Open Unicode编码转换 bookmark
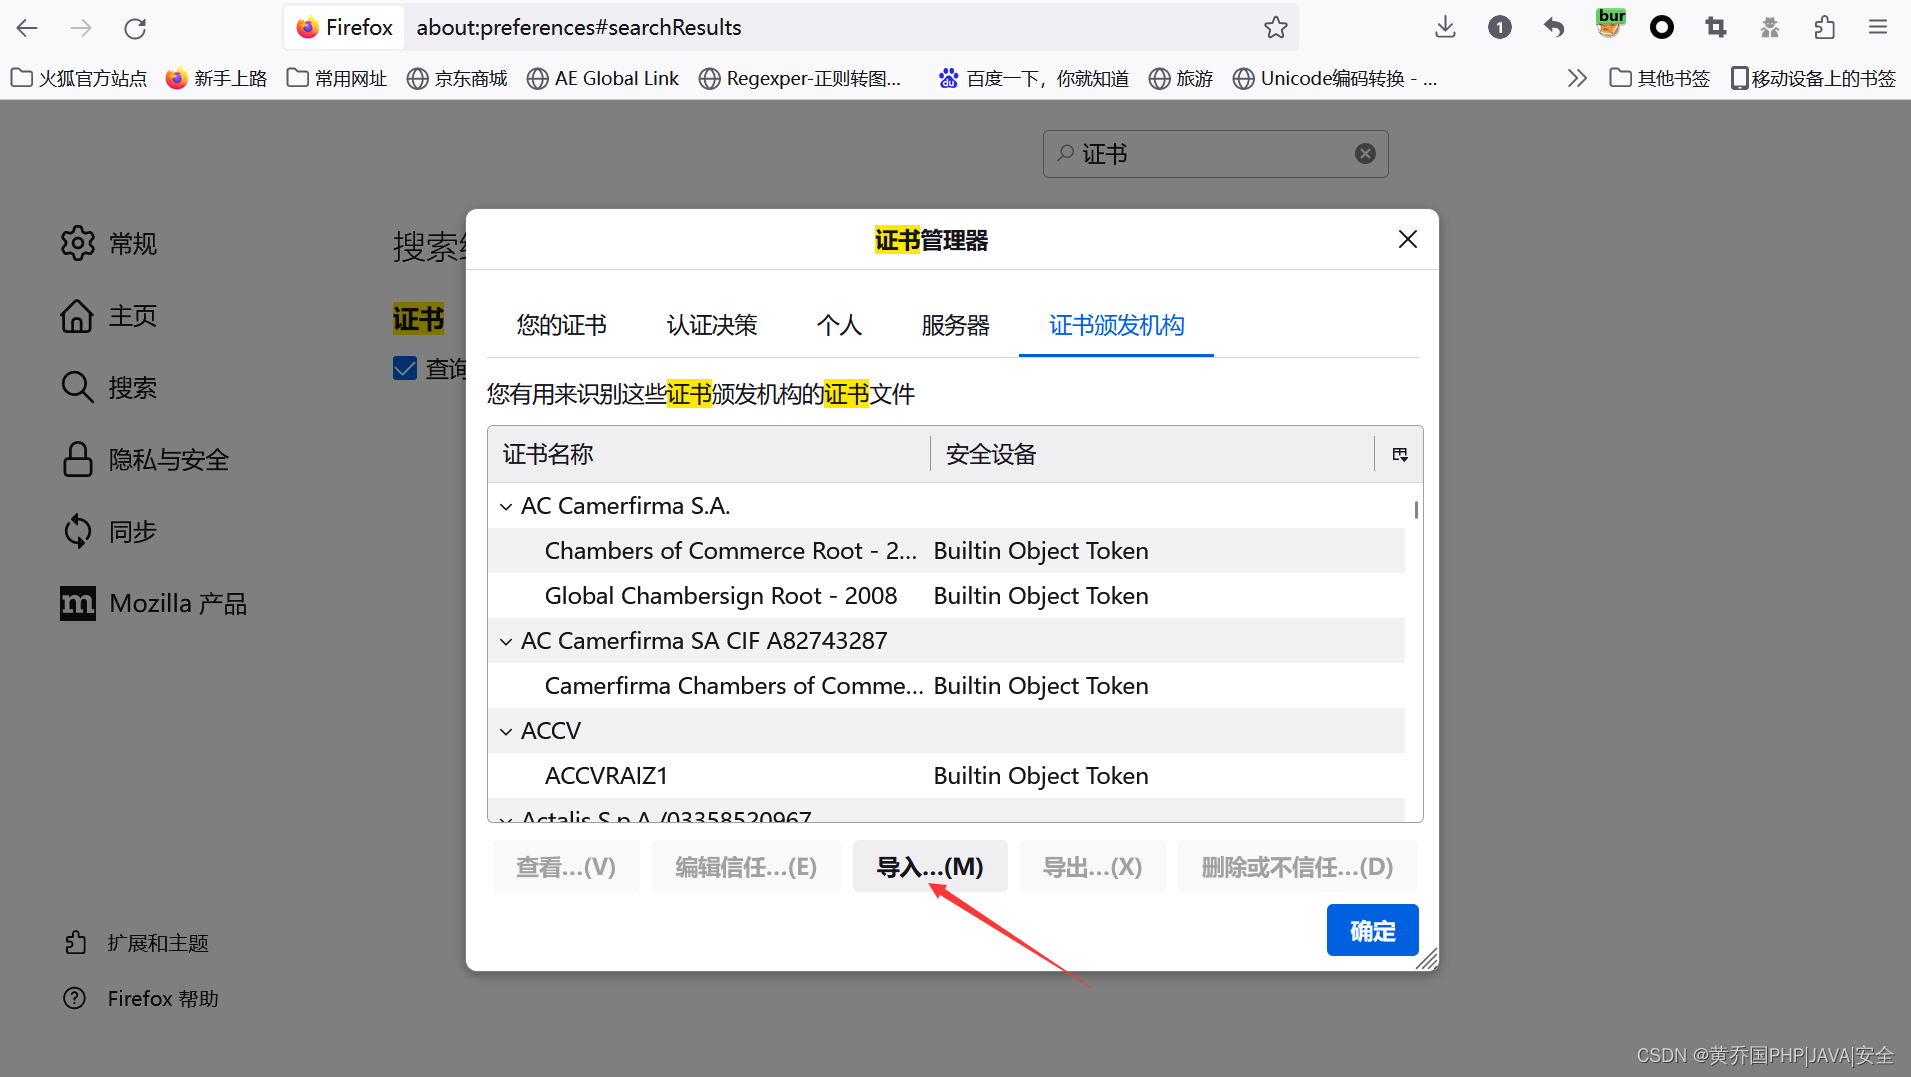The height and width of the screenshot is (1077, 1911). (1336, 78)
